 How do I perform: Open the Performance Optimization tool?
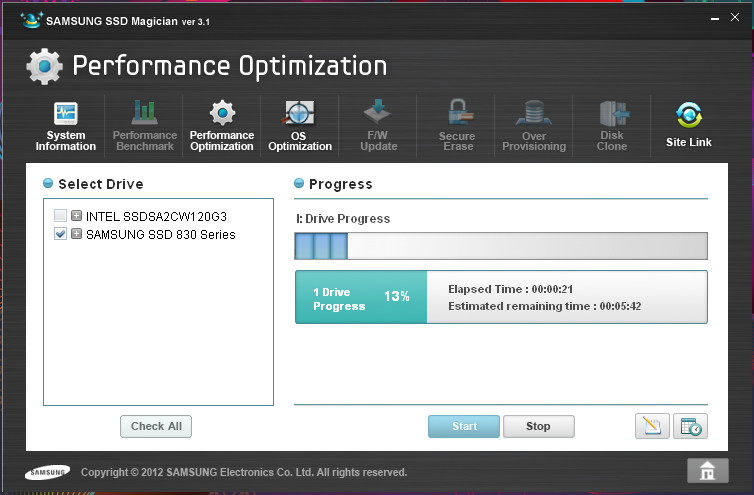tap(221, 125)
